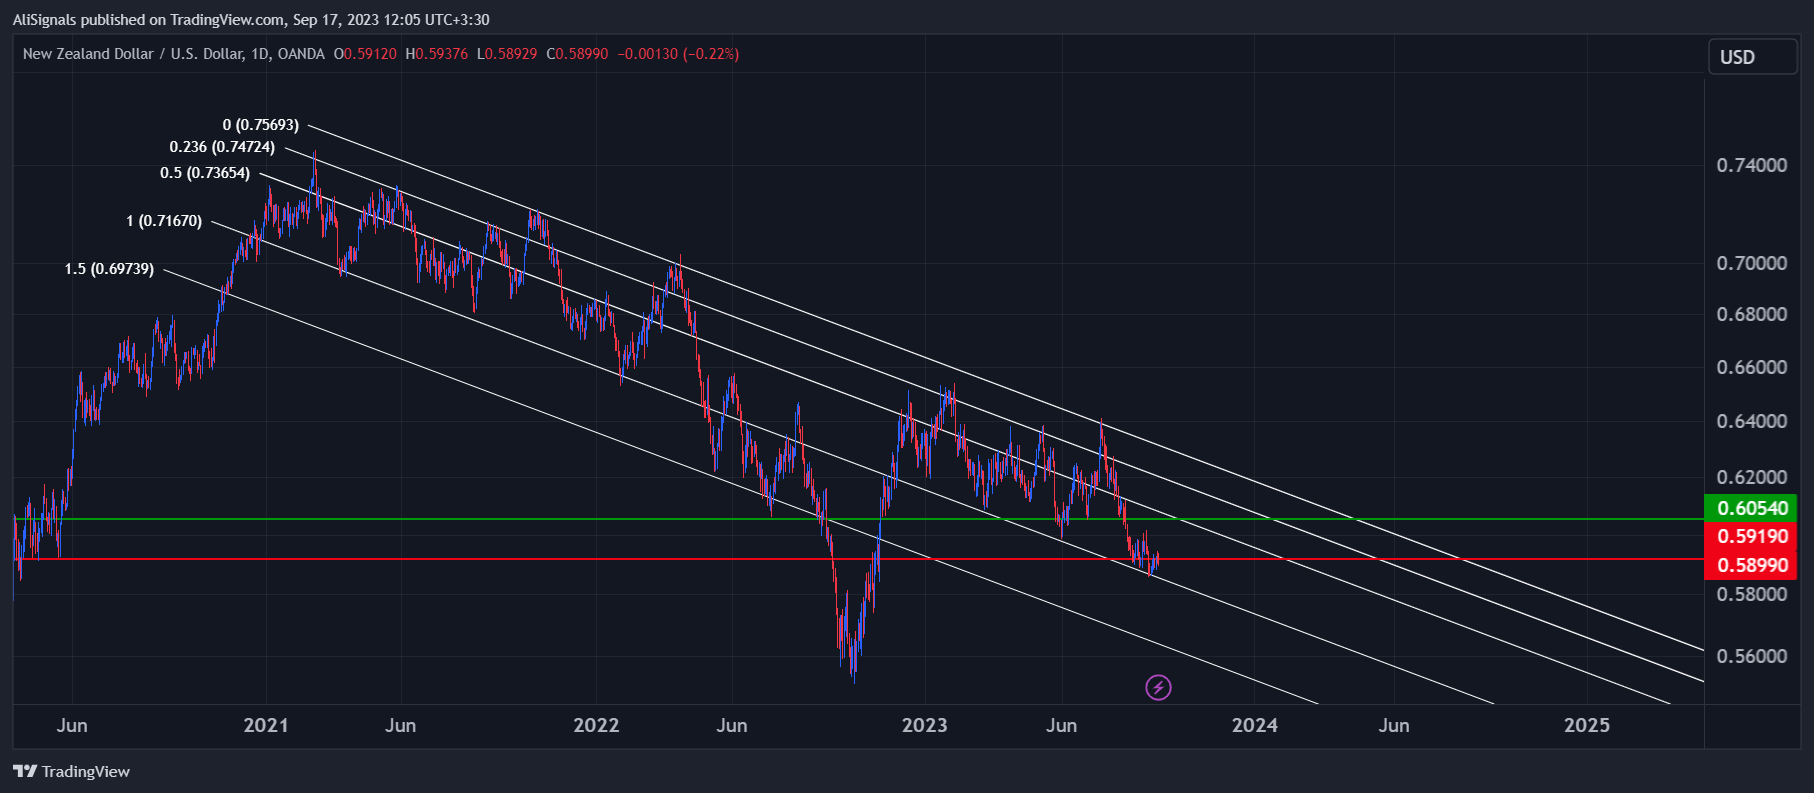Click the low price L0.58929 value

tap(507, 54)
